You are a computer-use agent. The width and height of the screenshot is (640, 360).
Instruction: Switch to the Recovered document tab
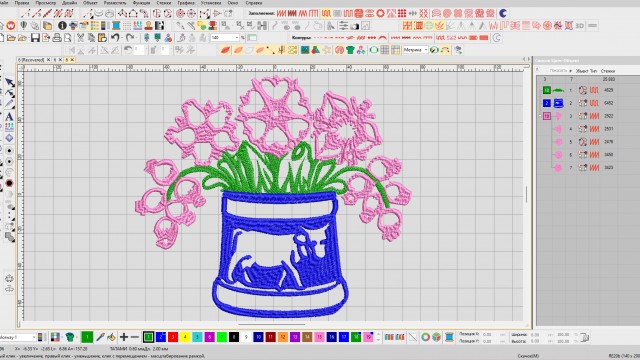(31, 60)
